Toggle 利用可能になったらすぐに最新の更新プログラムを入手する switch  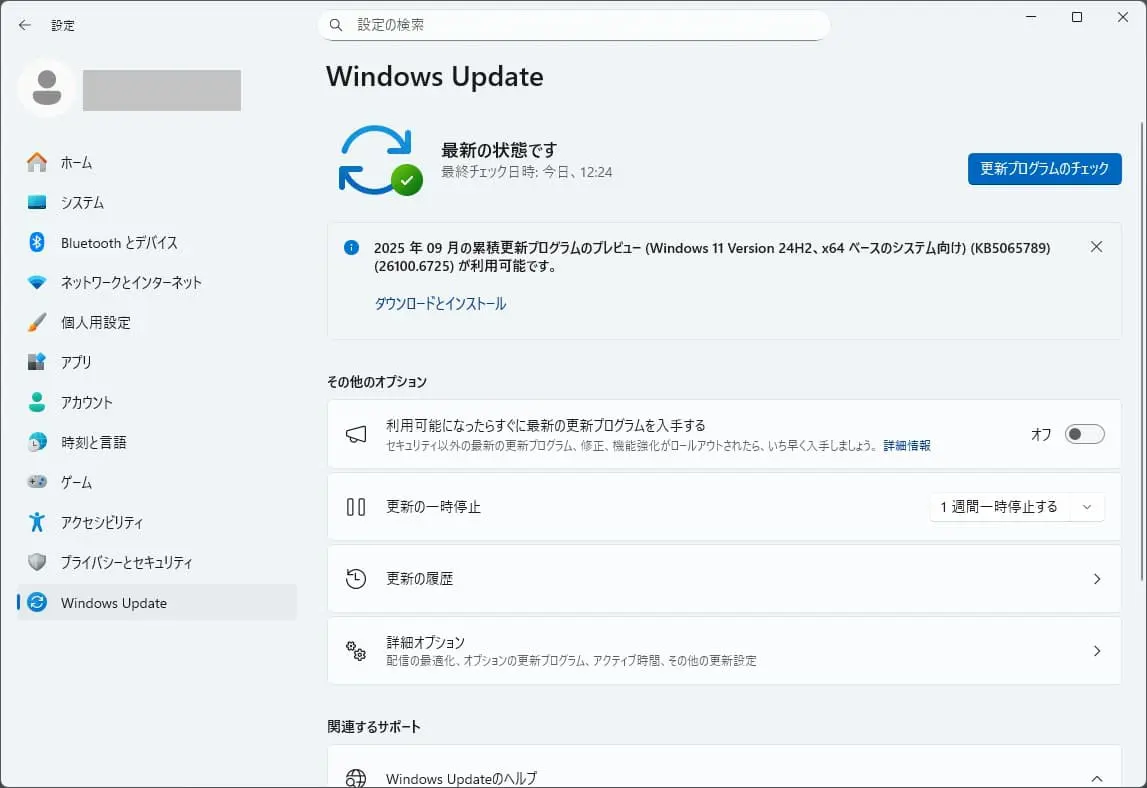pos(1084,434)
